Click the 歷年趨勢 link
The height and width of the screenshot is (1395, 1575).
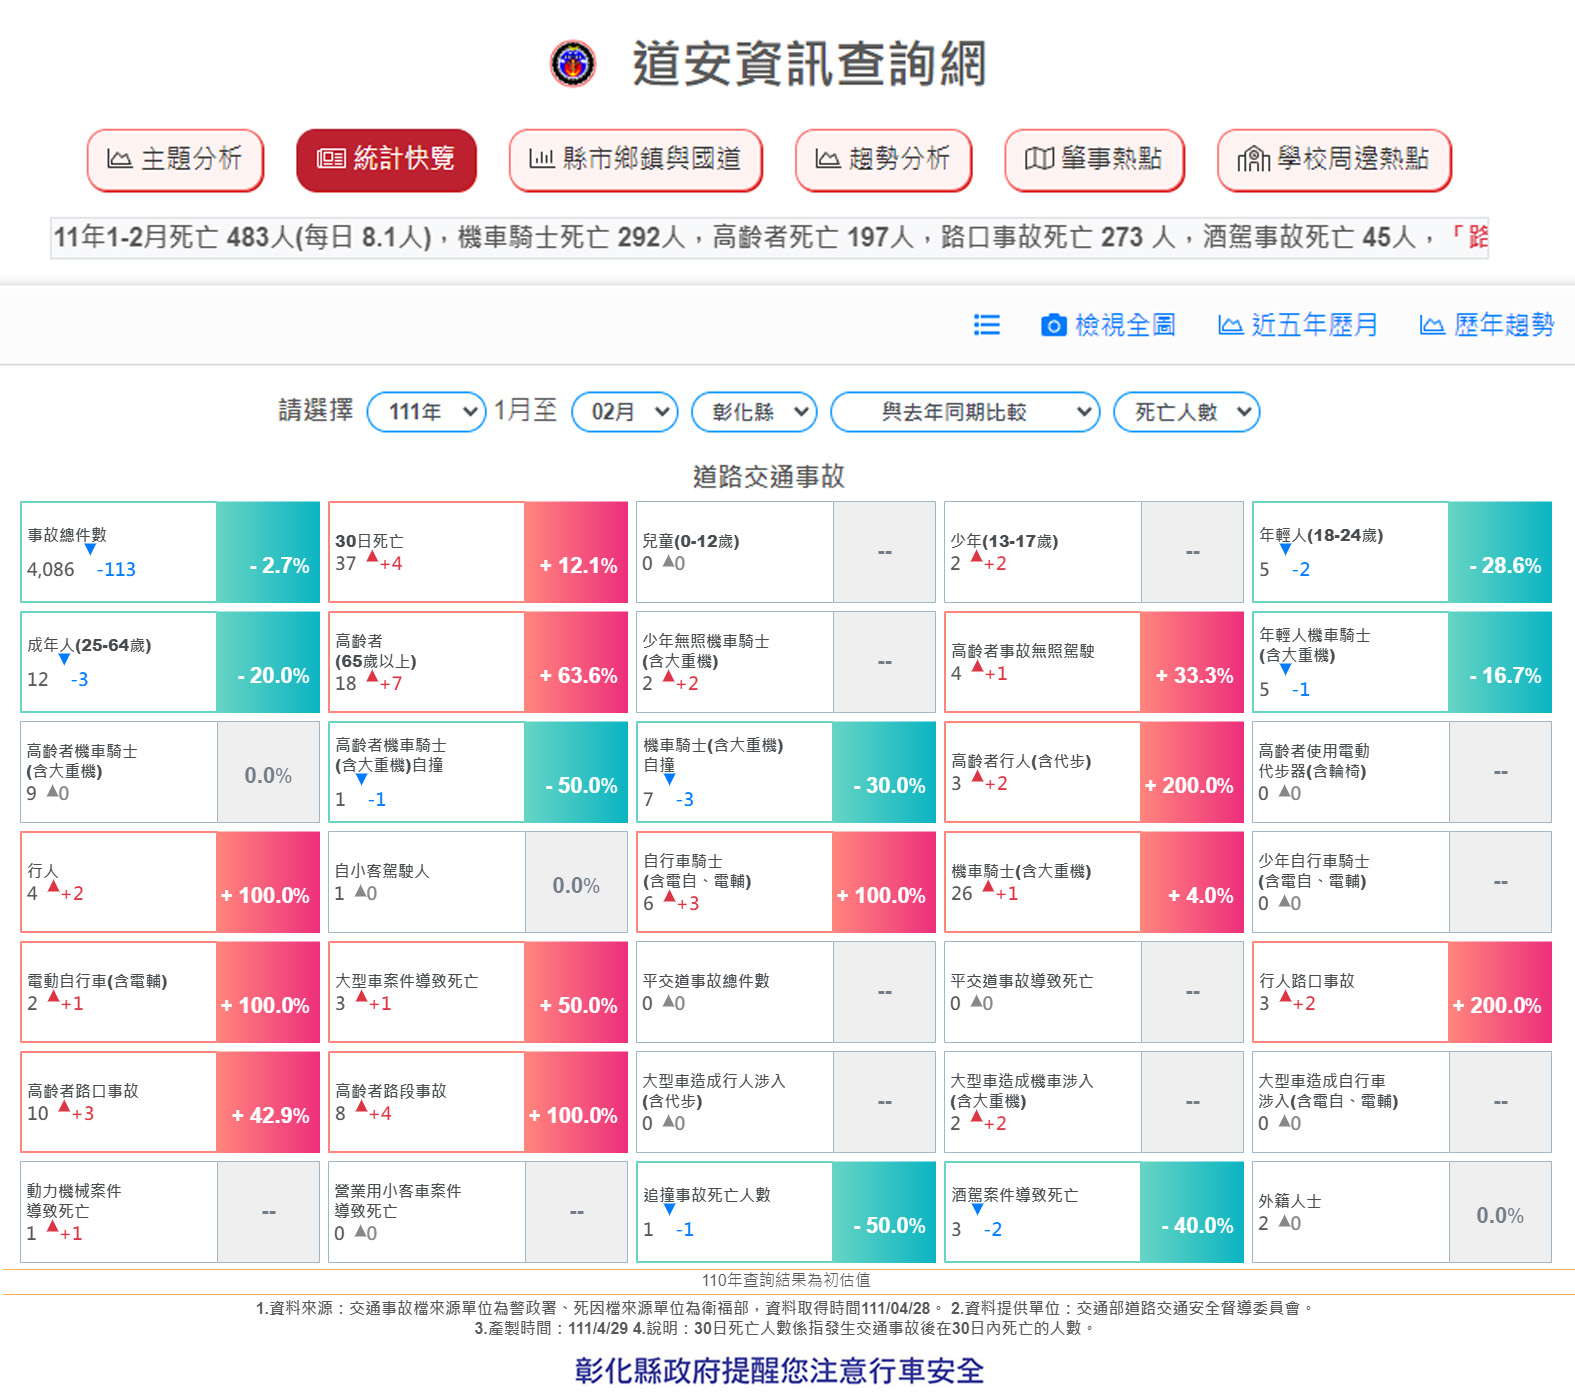click(1503, 325)
